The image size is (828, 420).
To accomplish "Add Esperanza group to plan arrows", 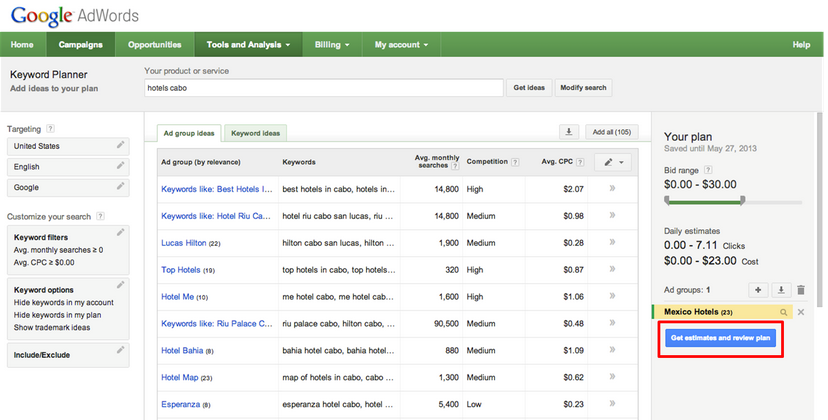I will [x=613, y=404].
